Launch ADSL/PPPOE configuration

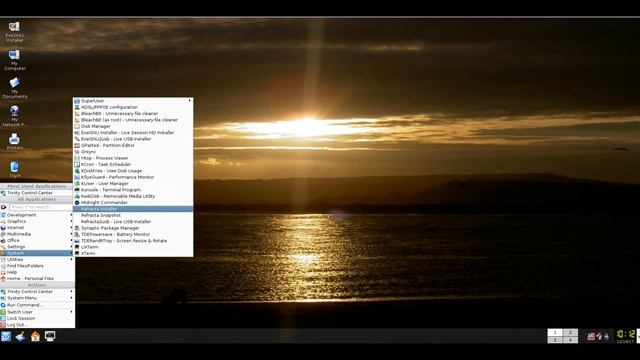(133, 107)
